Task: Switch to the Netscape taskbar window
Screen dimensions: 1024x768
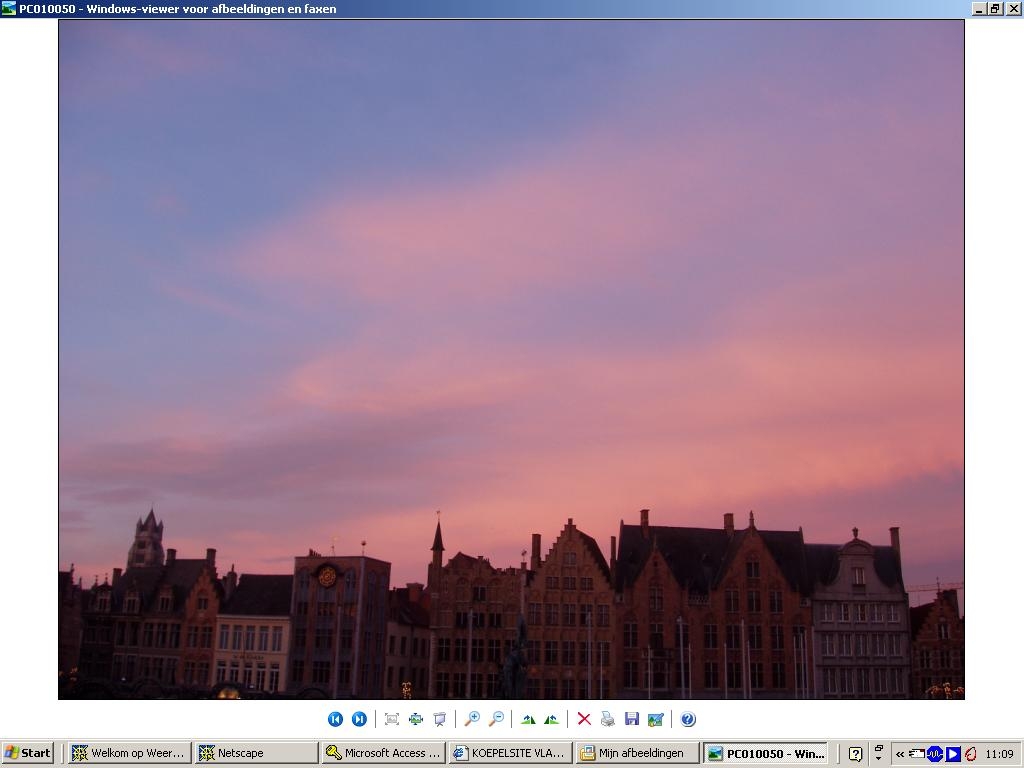Action: click(x=257, y=753)
